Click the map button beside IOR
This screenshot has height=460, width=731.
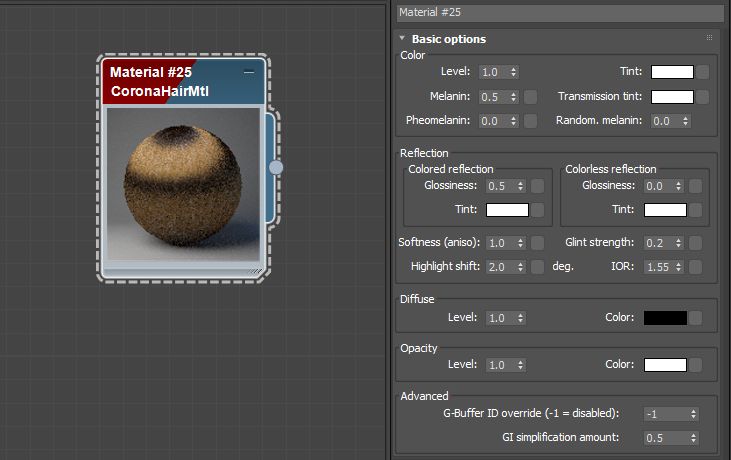pyautogui.click(x=695, y=267)
